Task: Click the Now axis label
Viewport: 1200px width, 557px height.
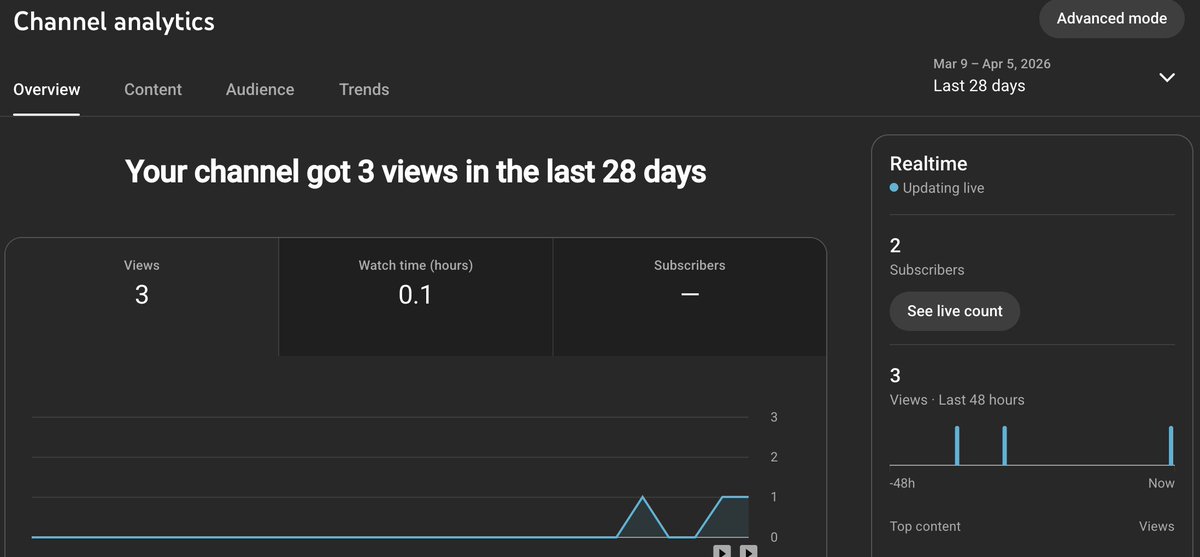Action: (x=1161, y=483)
